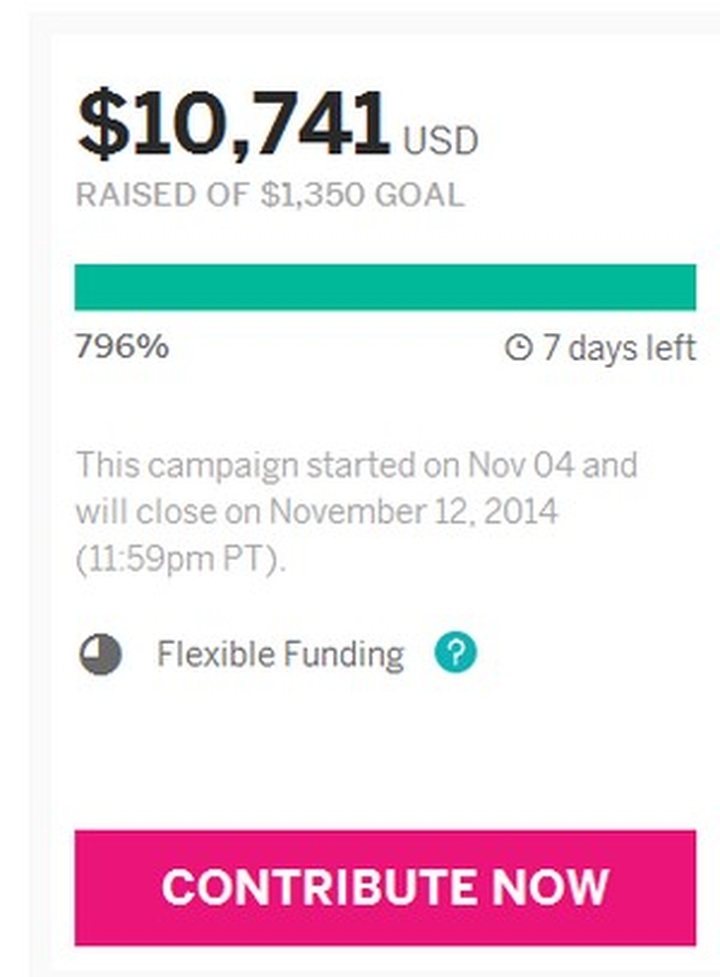Click the USD currency label
The width and height of the screenshot is (720, 977).
click(440, 142)
